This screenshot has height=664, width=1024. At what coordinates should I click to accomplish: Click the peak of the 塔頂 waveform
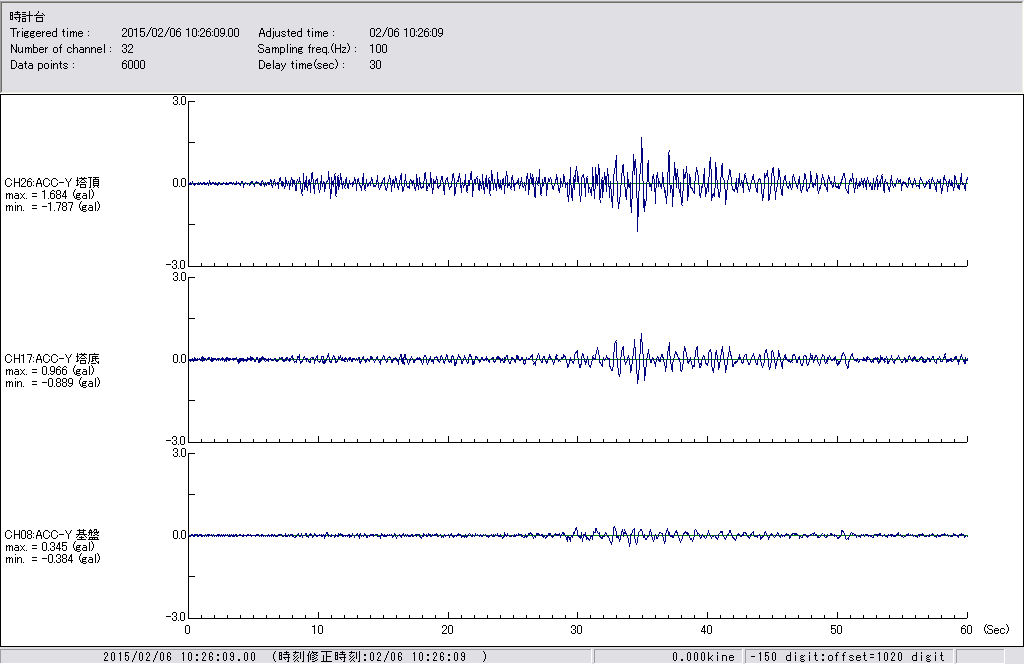641,140
